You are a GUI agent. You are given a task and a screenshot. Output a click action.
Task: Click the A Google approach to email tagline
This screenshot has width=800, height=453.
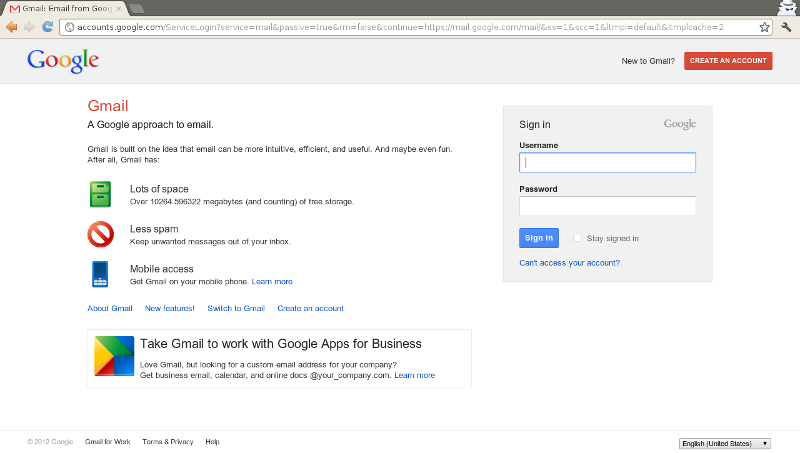point(150,124)
